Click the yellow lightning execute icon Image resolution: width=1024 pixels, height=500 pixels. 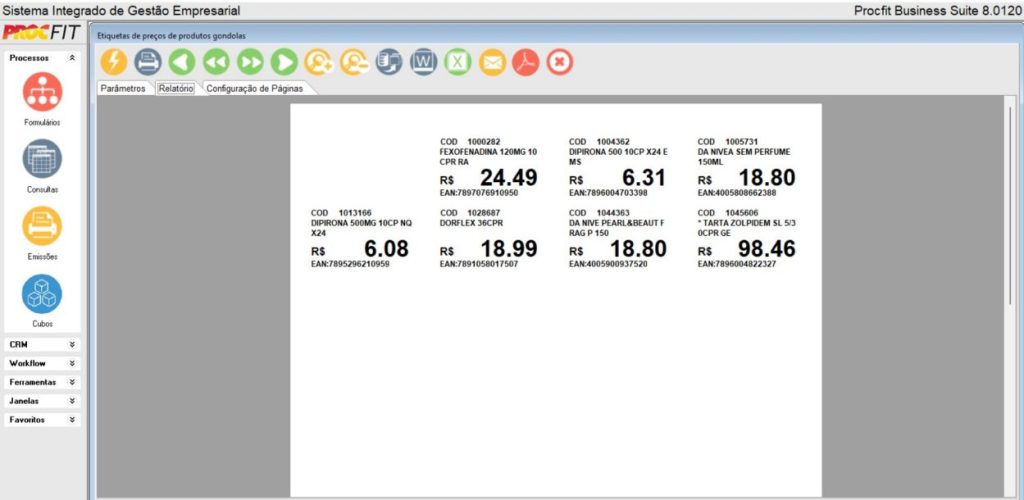coord(114,62)
